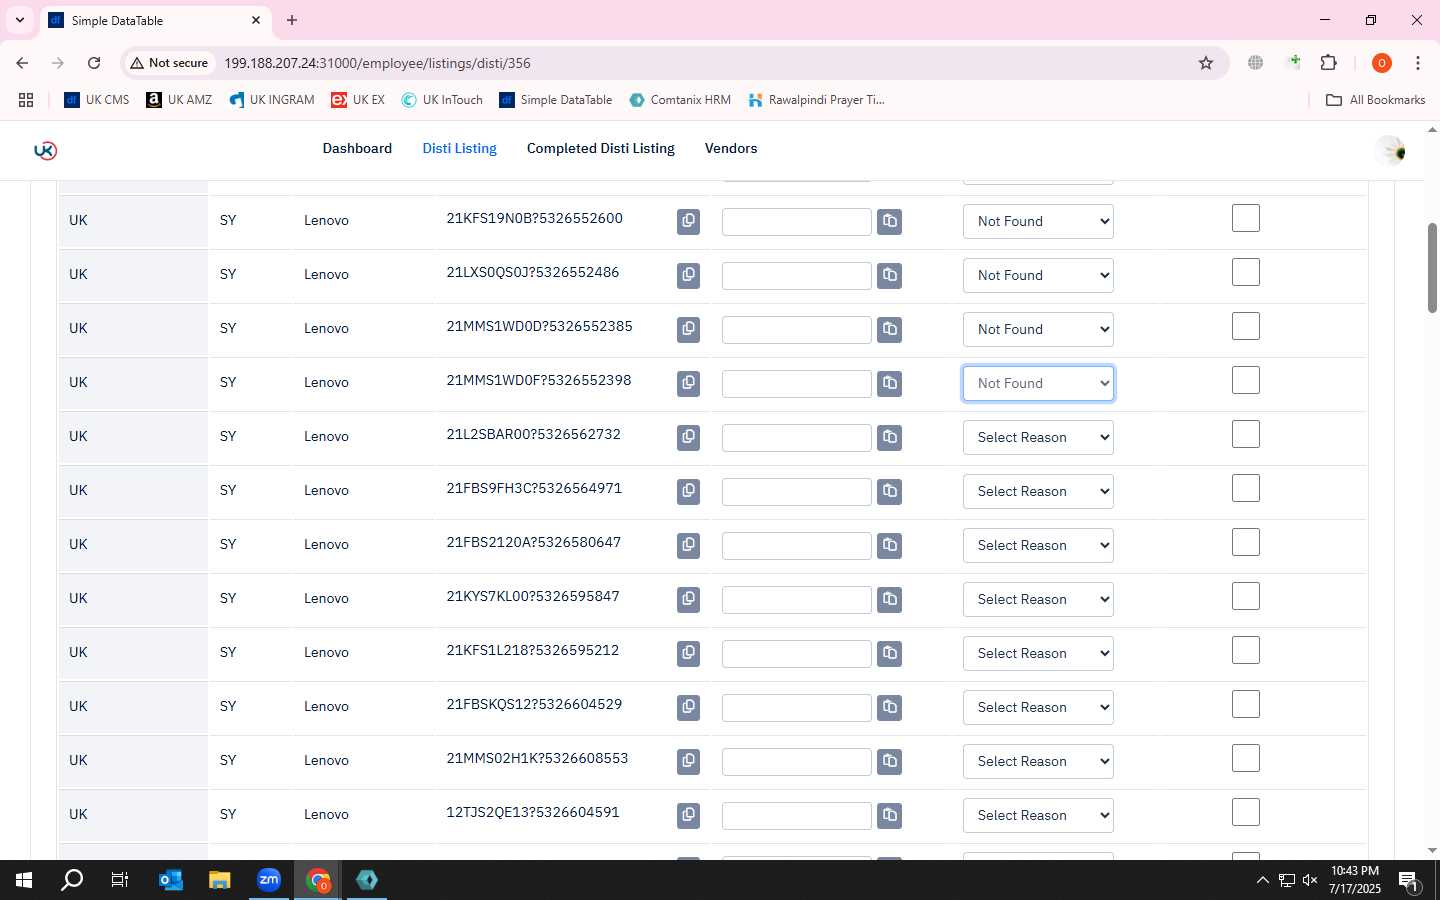The image size is (1440, 900).
Task: Copy SKU 21MMS1WD0F?5326552398 with copy icon
Action: [x=688, y=383]
